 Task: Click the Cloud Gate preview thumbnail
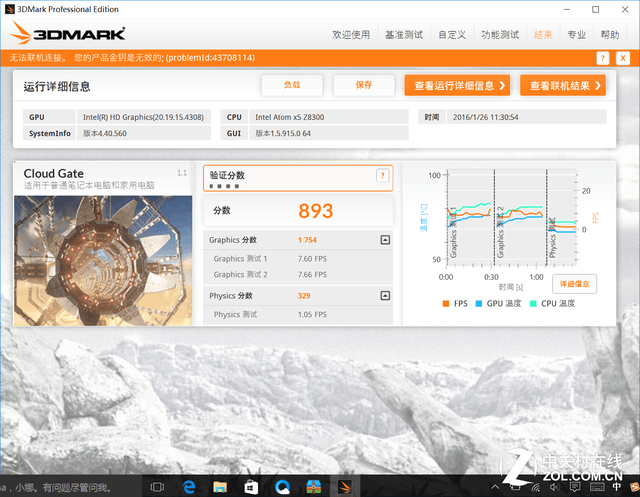tap(105, 258)
